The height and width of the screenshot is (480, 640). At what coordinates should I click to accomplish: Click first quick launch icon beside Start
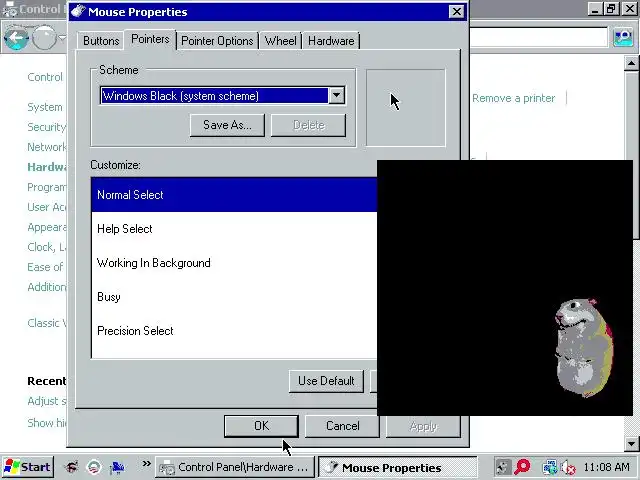tap(72, 467)
